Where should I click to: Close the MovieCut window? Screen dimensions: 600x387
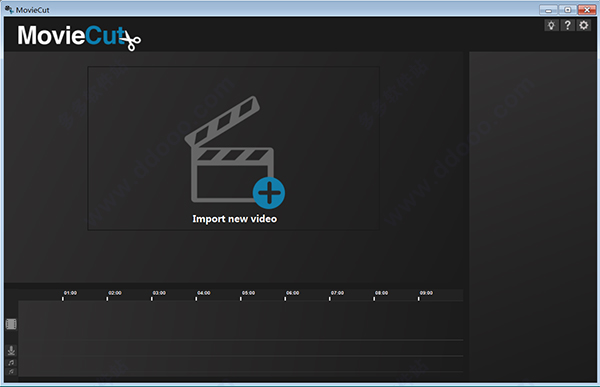coord(587,10)
